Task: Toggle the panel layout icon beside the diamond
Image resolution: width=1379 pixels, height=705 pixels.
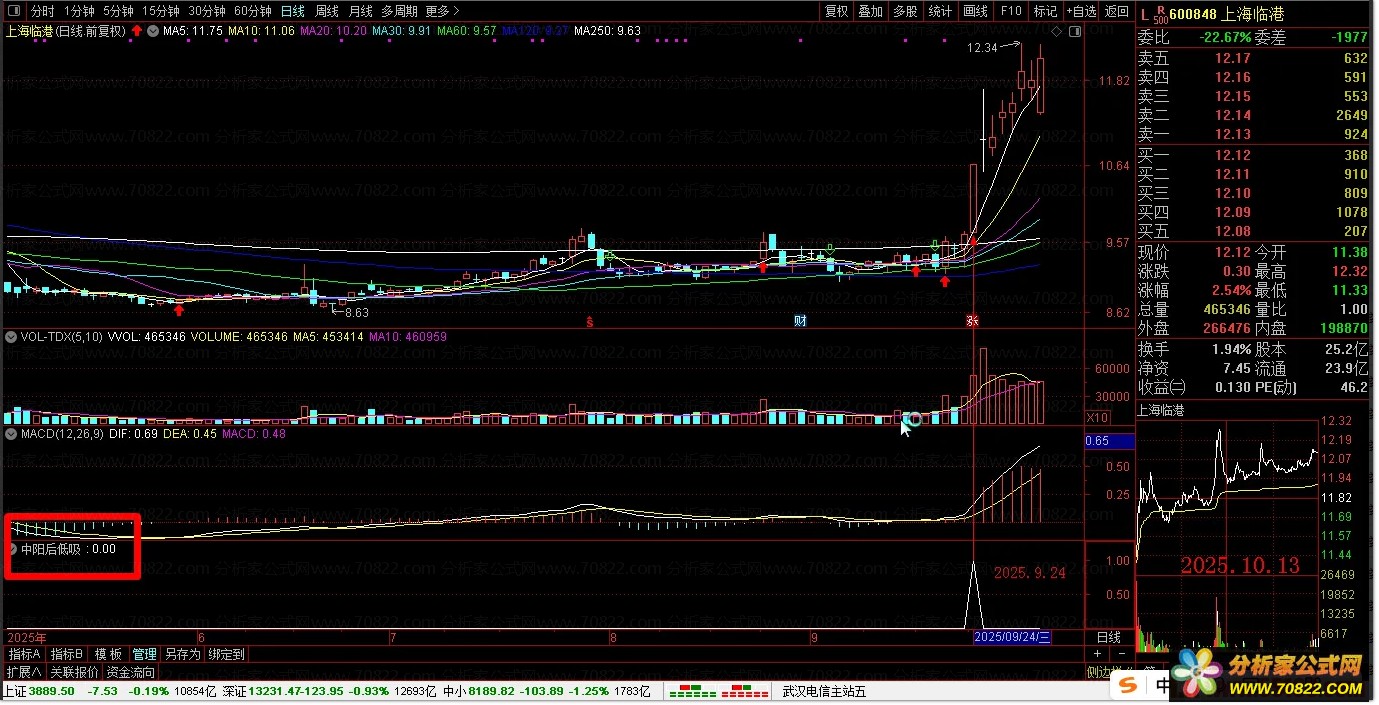Action: click(x=1075, y=32)
